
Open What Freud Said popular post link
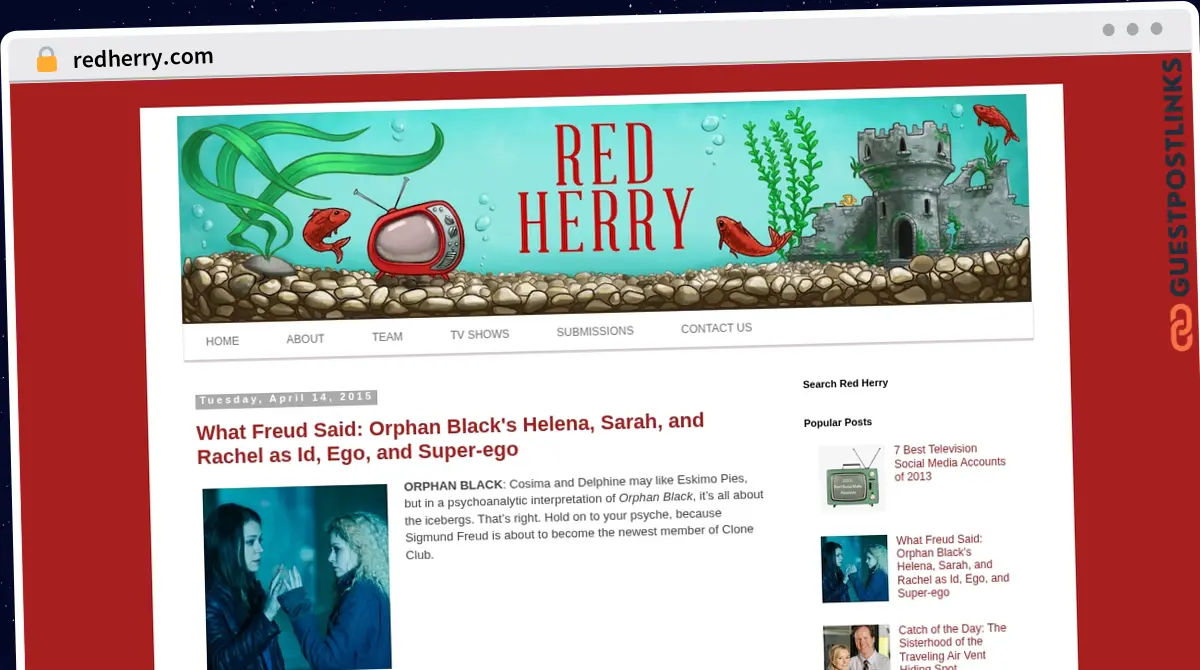pyautogui.click(x=953, y=566)
